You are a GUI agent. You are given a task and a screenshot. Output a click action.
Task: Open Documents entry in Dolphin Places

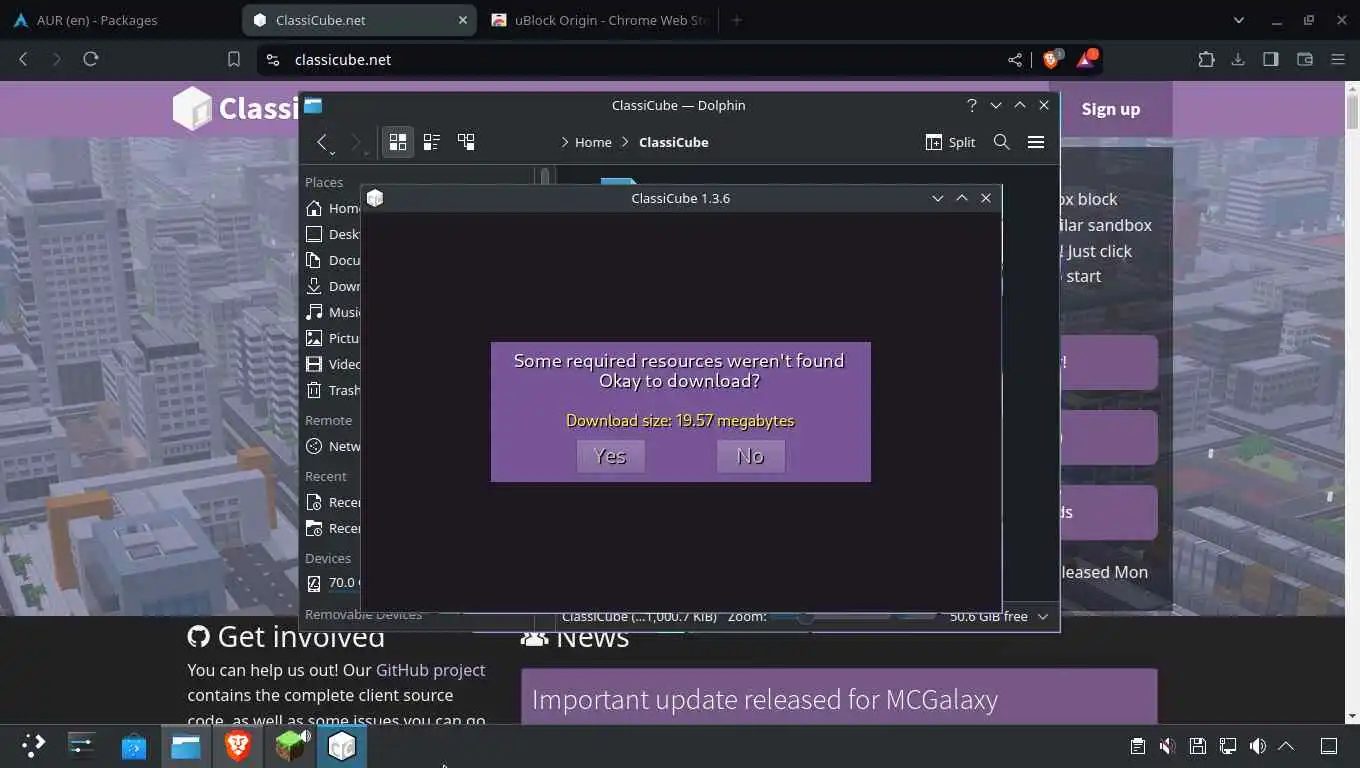[332, 260]
